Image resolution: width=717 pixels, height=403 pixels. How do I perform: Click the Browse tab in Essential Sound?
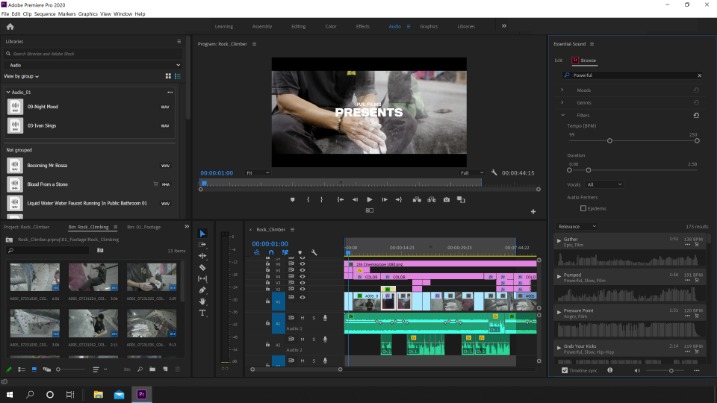pyautogui.click(x=587, y=60)
